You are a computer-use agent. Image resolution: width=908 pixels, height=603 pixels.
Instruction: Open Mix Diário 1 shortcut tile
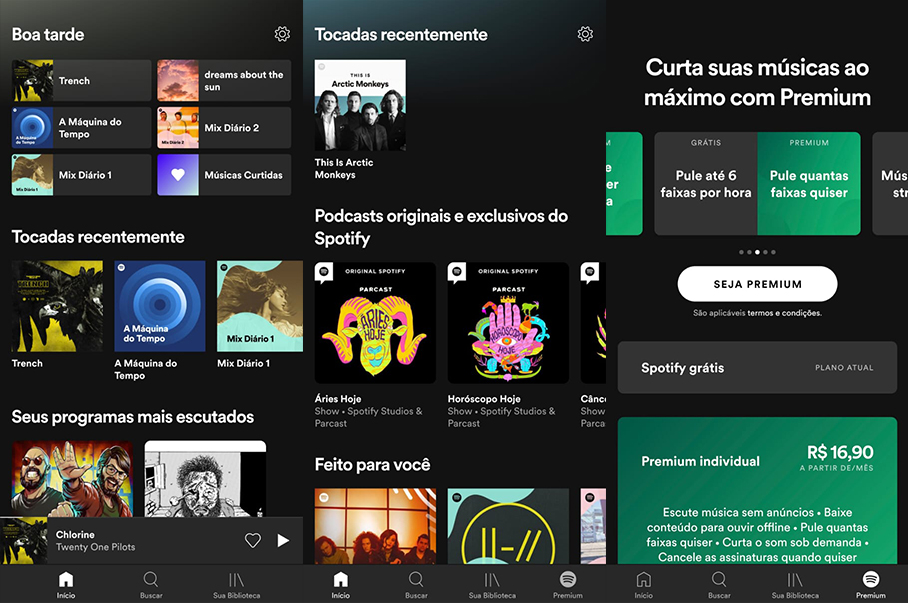81,174
